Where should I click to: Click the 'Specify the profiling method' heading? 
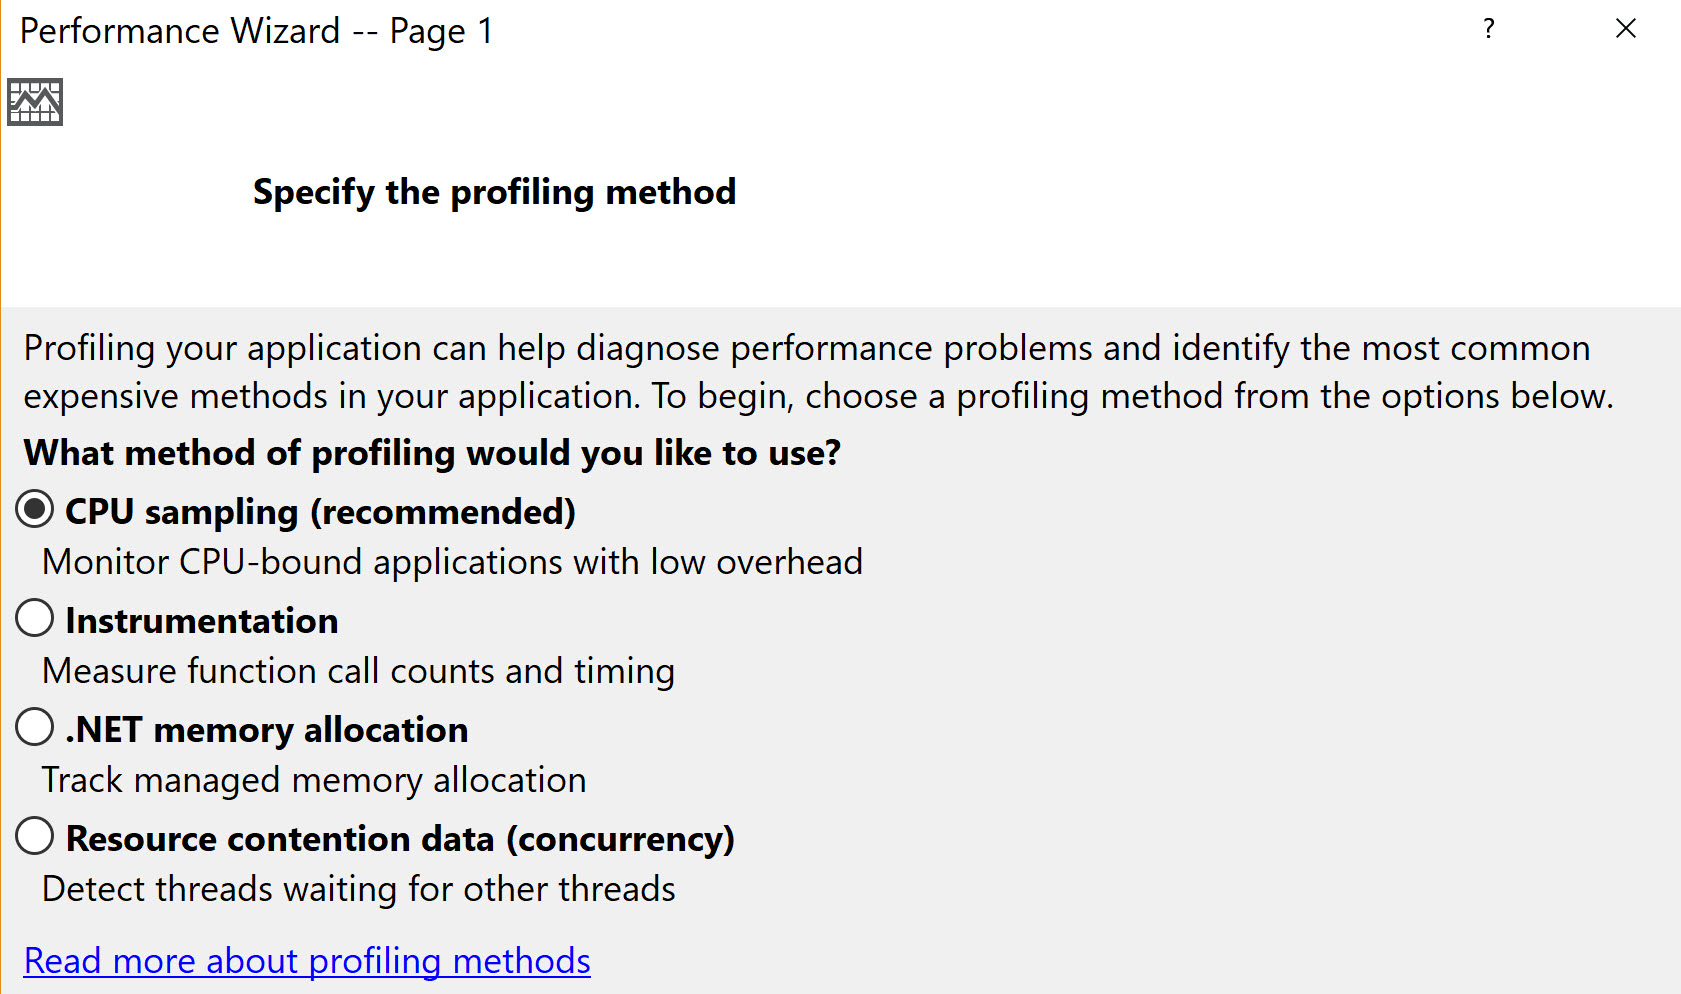coord(494,192)
